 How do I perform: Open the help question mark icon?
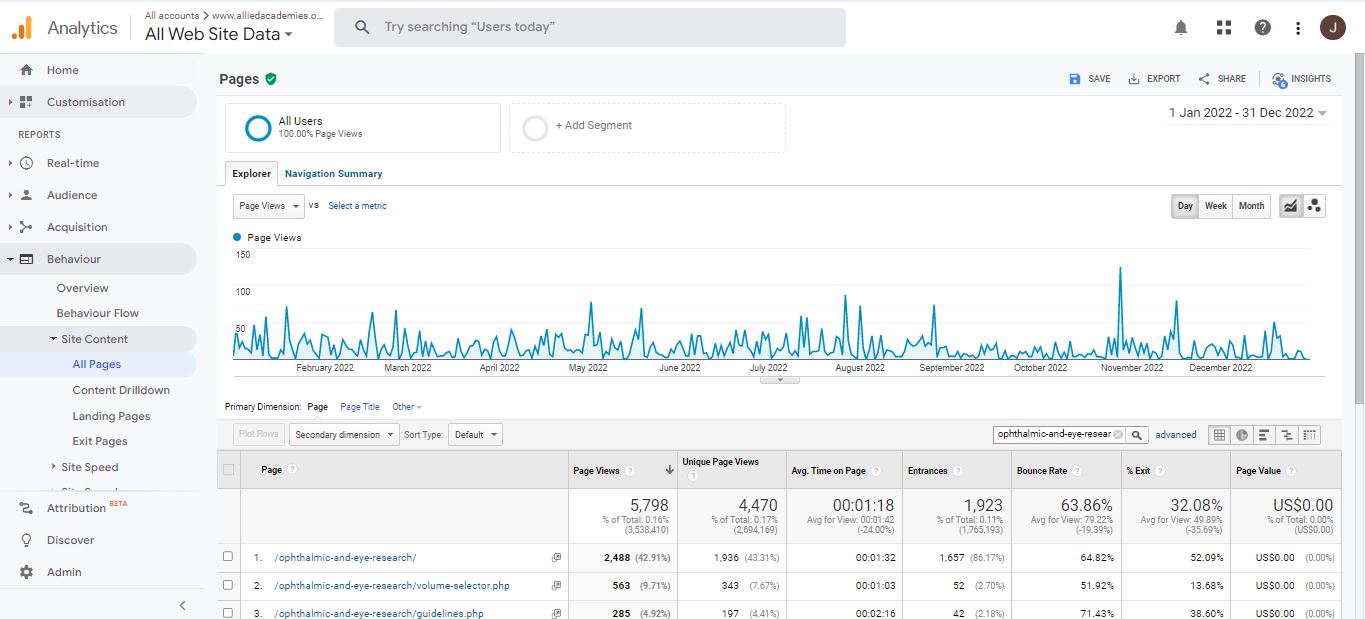(1263, 28)
